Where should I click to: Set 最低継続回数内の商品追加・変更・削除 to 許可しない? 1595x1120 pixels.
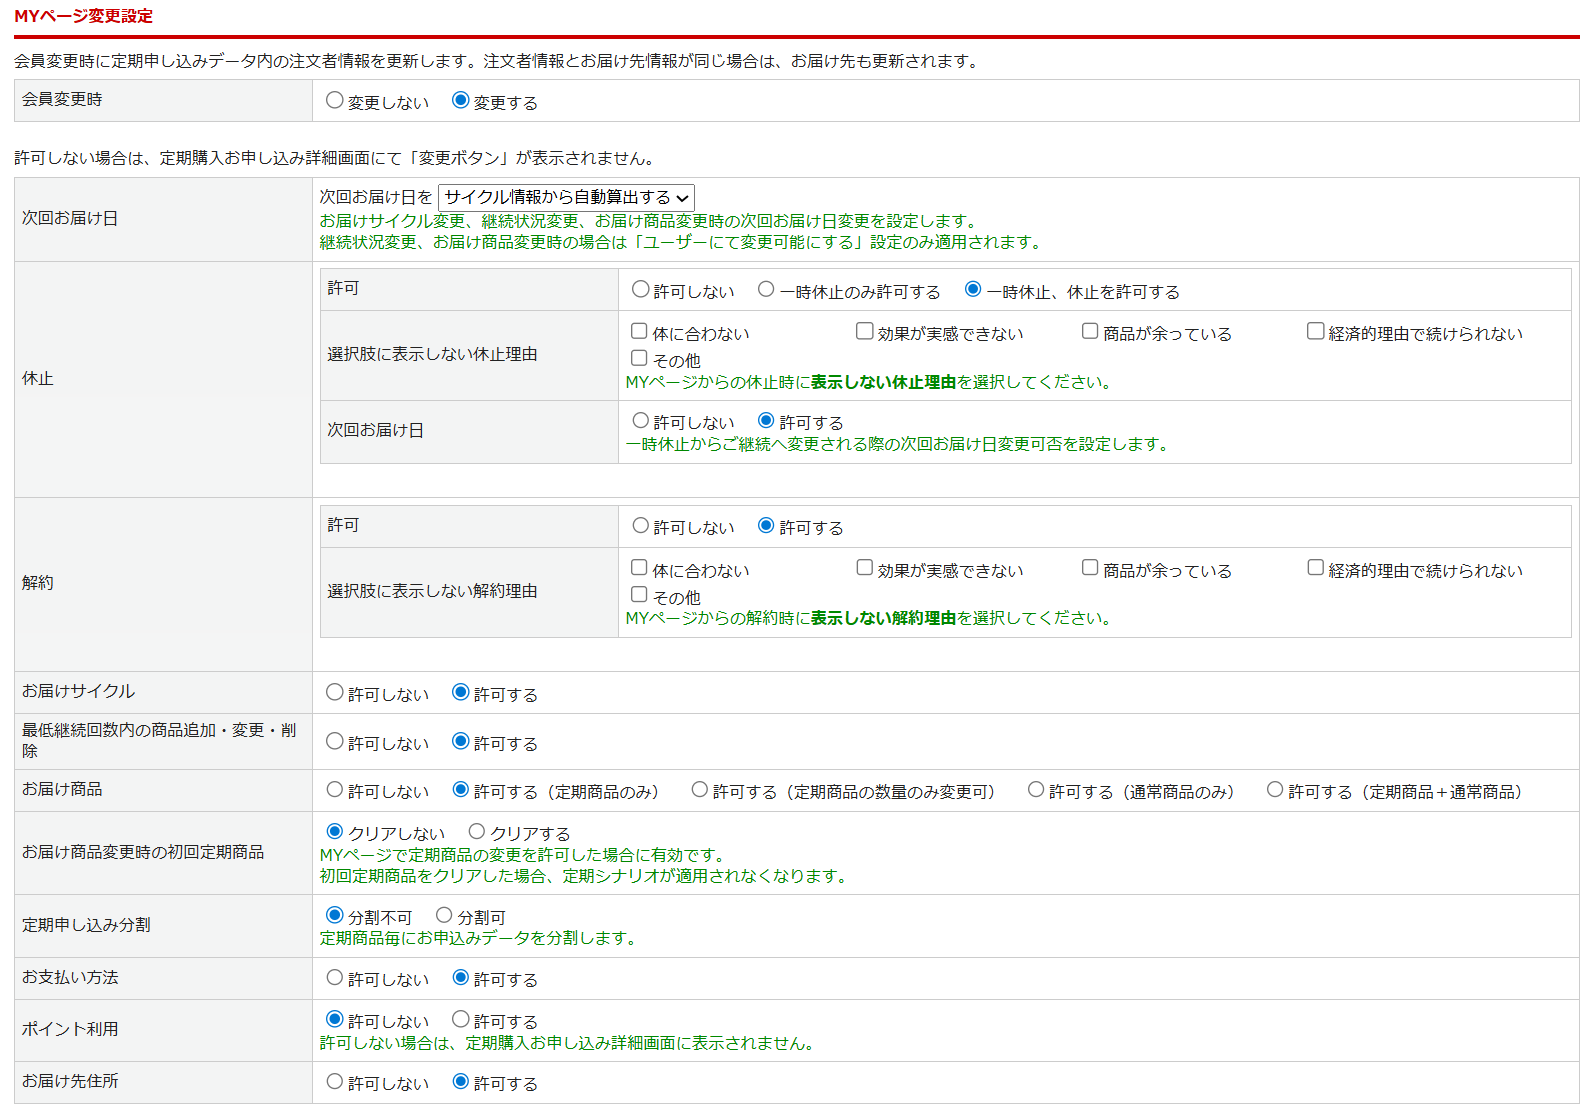(x=335, y=742)
